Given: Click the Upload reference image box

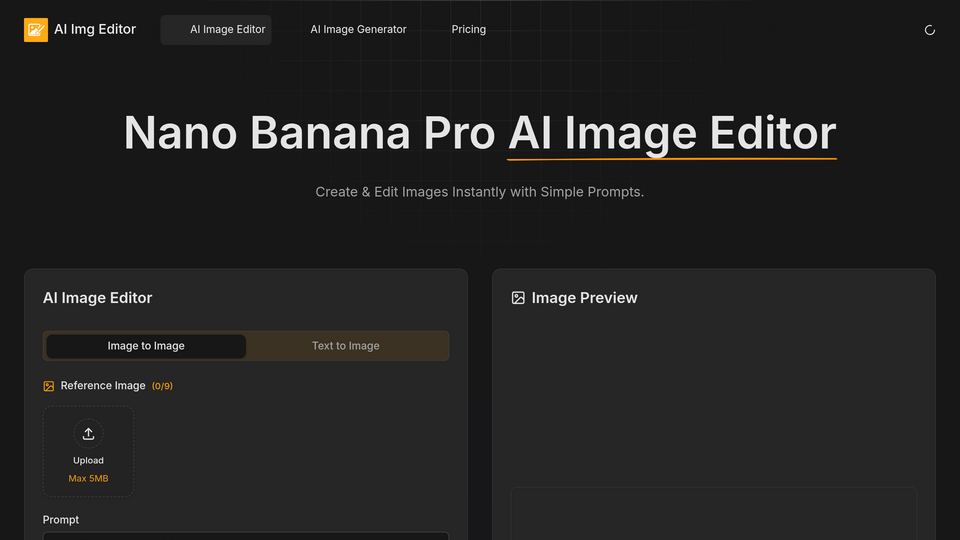Looking at the screenshot, I should [88, 451].
